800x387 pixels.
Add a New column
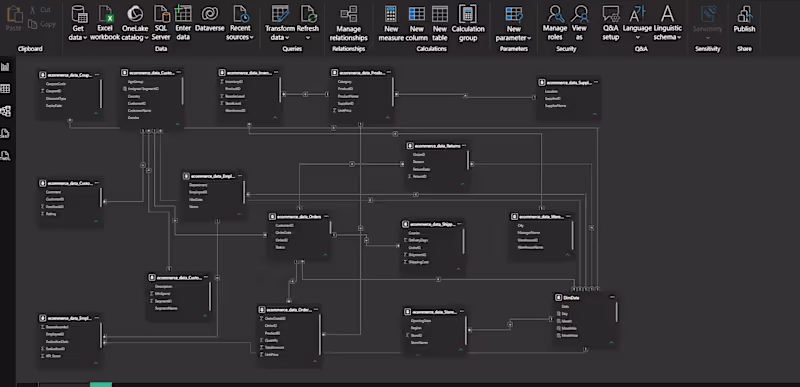pyautogui.click(x=416, y=23)
